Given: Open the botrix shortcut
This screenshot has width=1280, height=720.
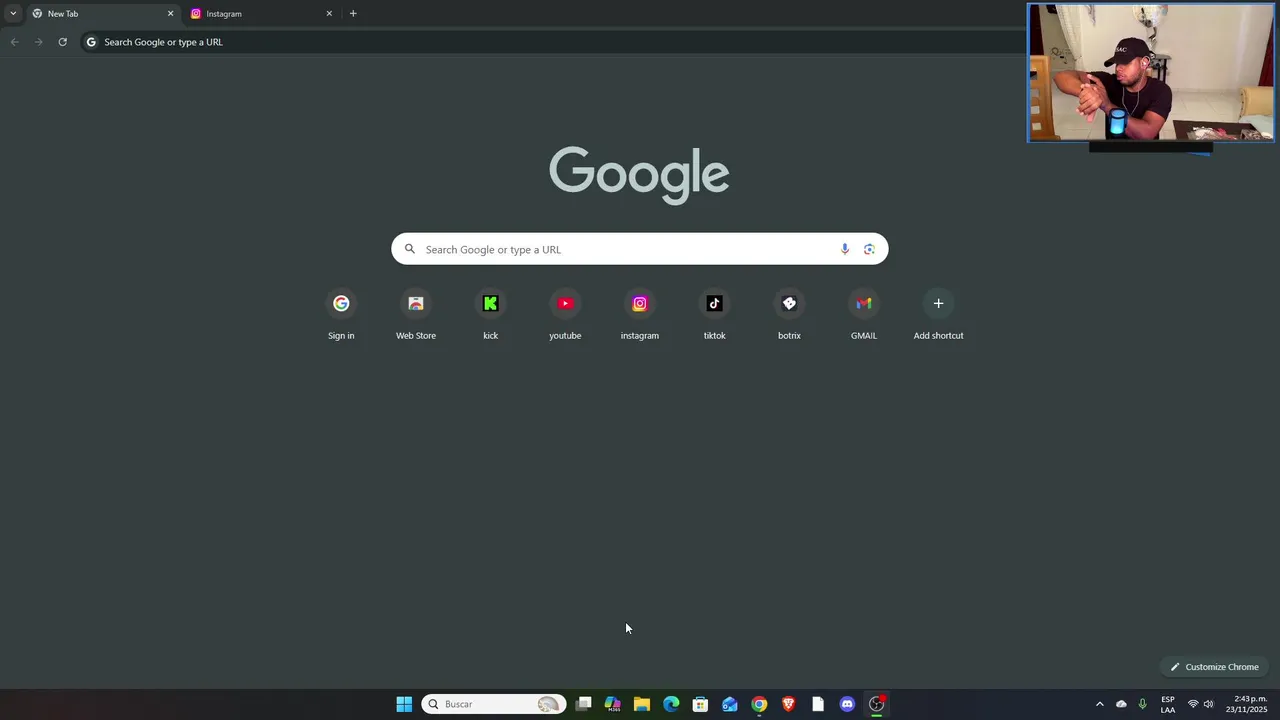Looking at the screenshot, I should [x=789, y=316].
